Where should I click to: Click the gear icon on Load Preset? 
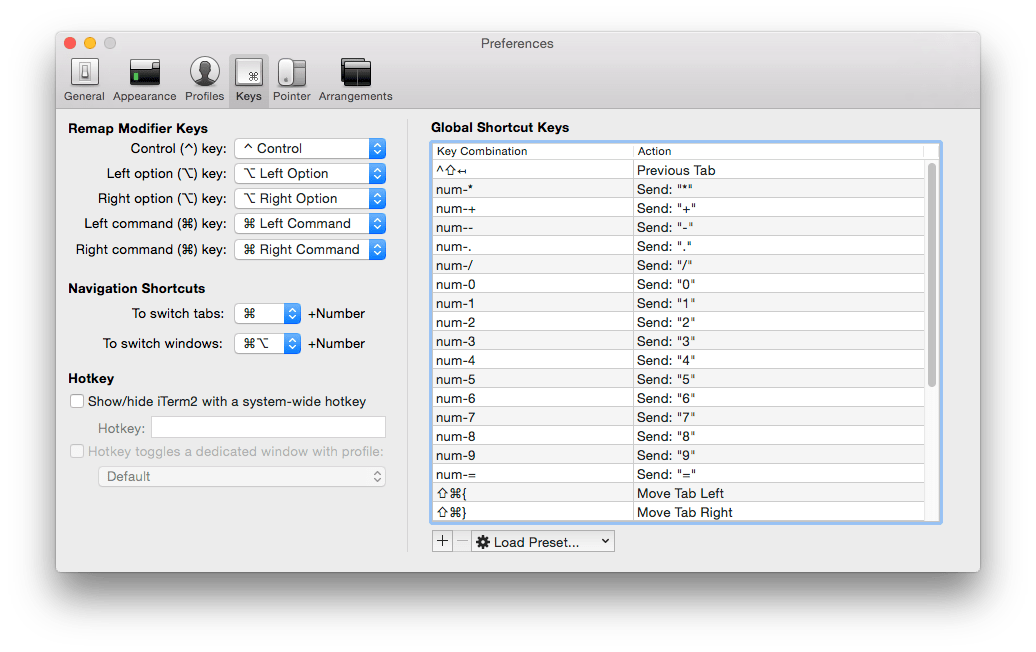(x=484, y=541)
